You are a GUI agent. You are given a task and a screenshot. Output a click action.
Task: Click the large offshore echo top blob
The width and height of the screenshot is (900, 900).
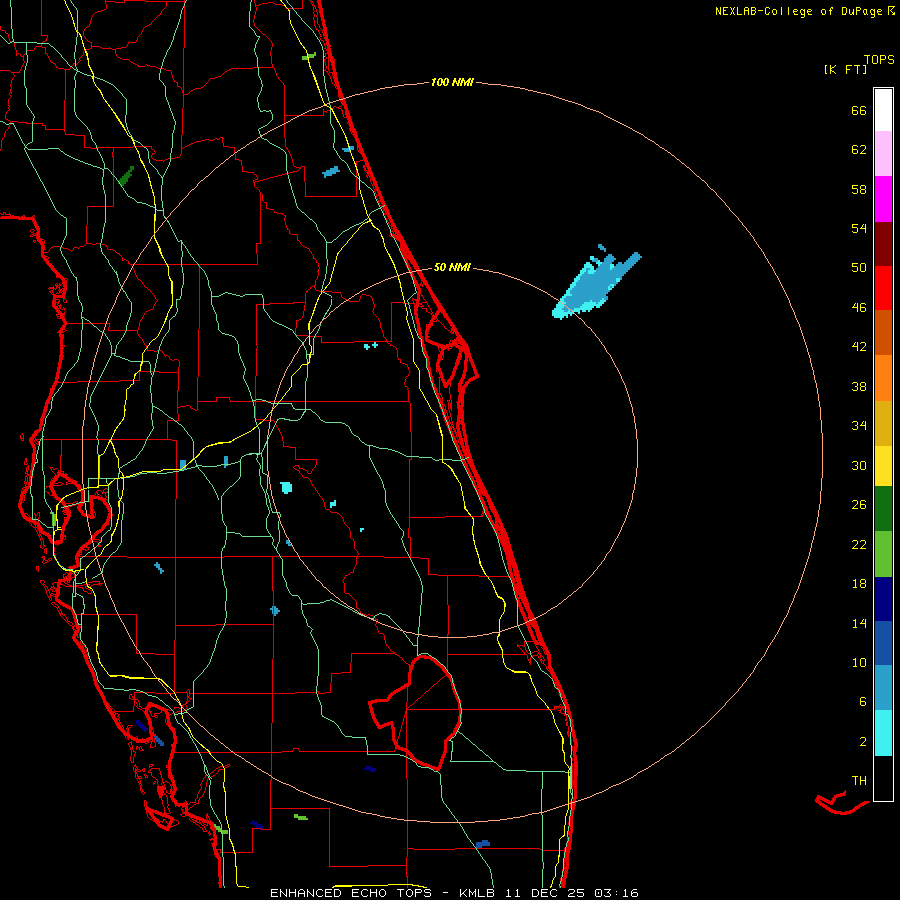(x=592, y=287)
